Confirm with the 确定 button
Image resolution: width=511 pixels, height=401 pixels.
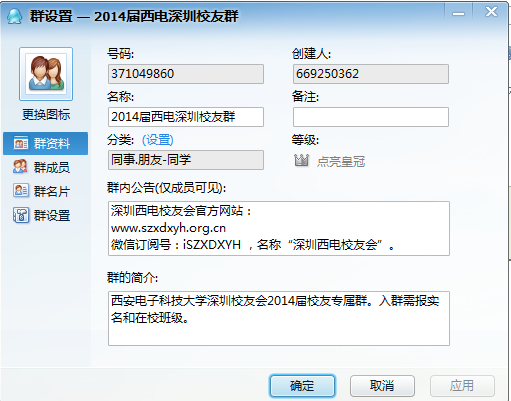(x=302, y=386)
